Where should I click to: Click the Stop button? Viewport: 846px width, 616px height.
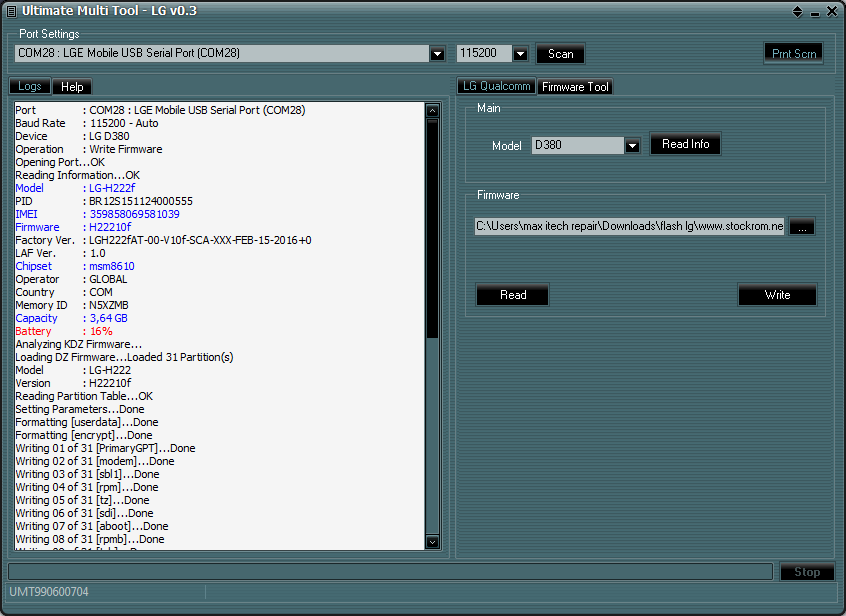[807, 572]
